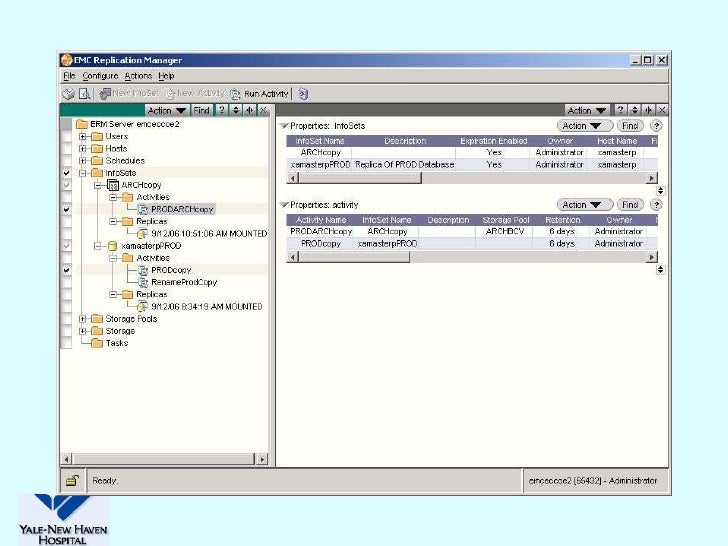Image resolution: width=728 pixels, height=546 pixels.
Task: Toggle the checkbox beside PRODcopy tree row
Action: tap(67, 270)
